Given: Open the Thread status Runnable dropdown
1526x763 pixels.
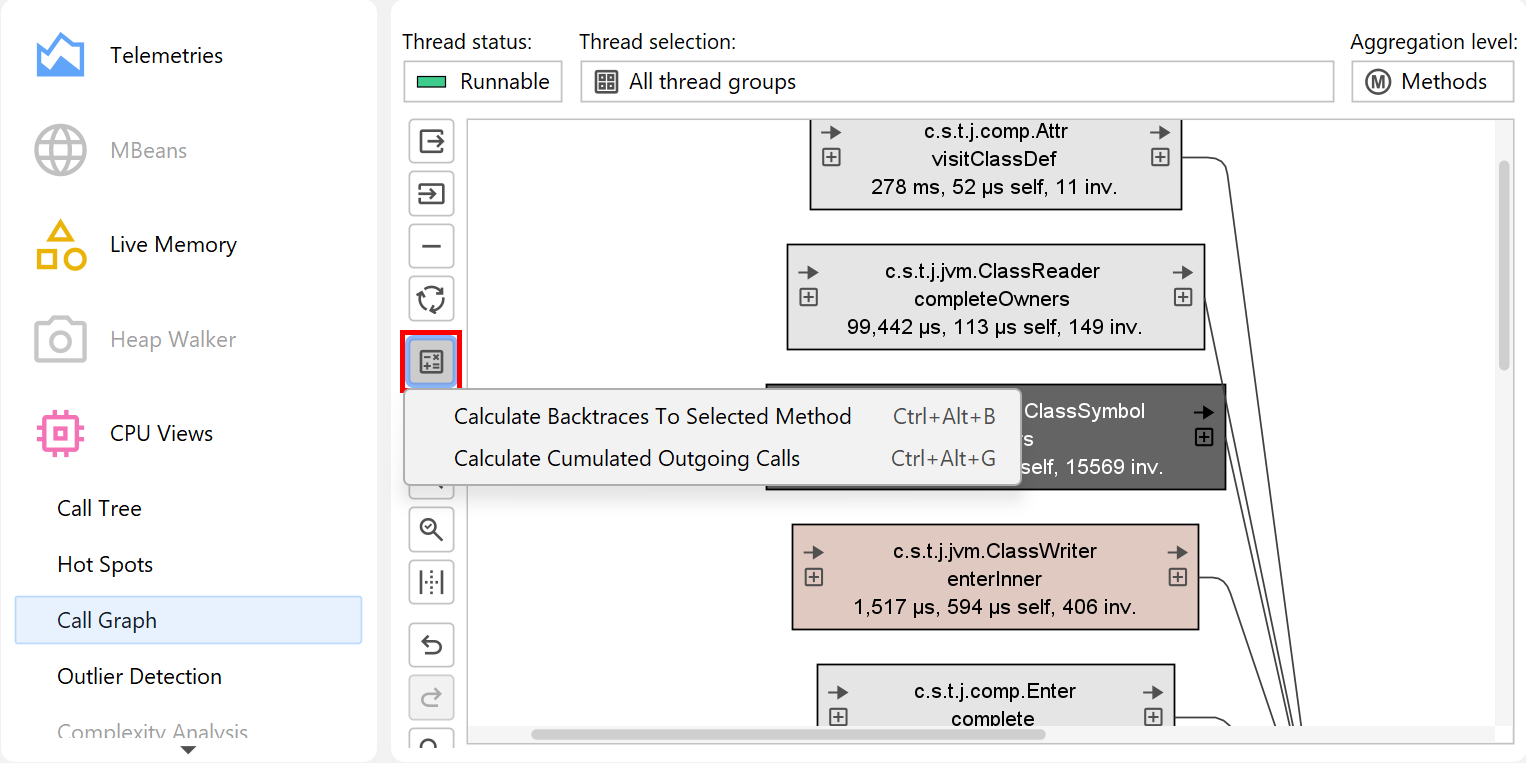Looking at the screenshot, I should pyautogui.click(x=483, y=82).
